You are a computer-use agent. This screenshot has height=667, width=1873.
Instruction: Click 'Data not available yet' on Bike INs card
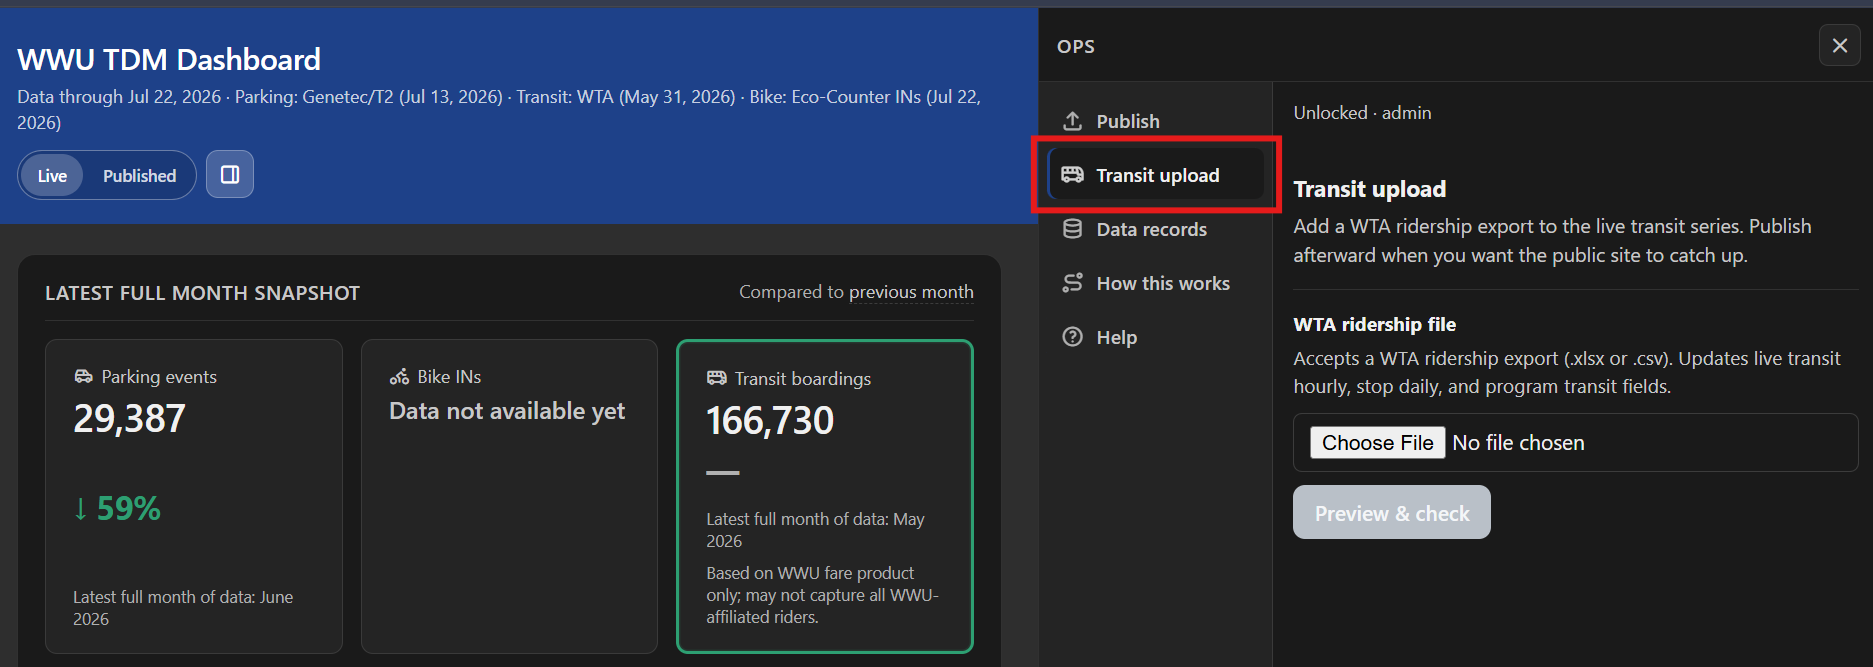507,411
